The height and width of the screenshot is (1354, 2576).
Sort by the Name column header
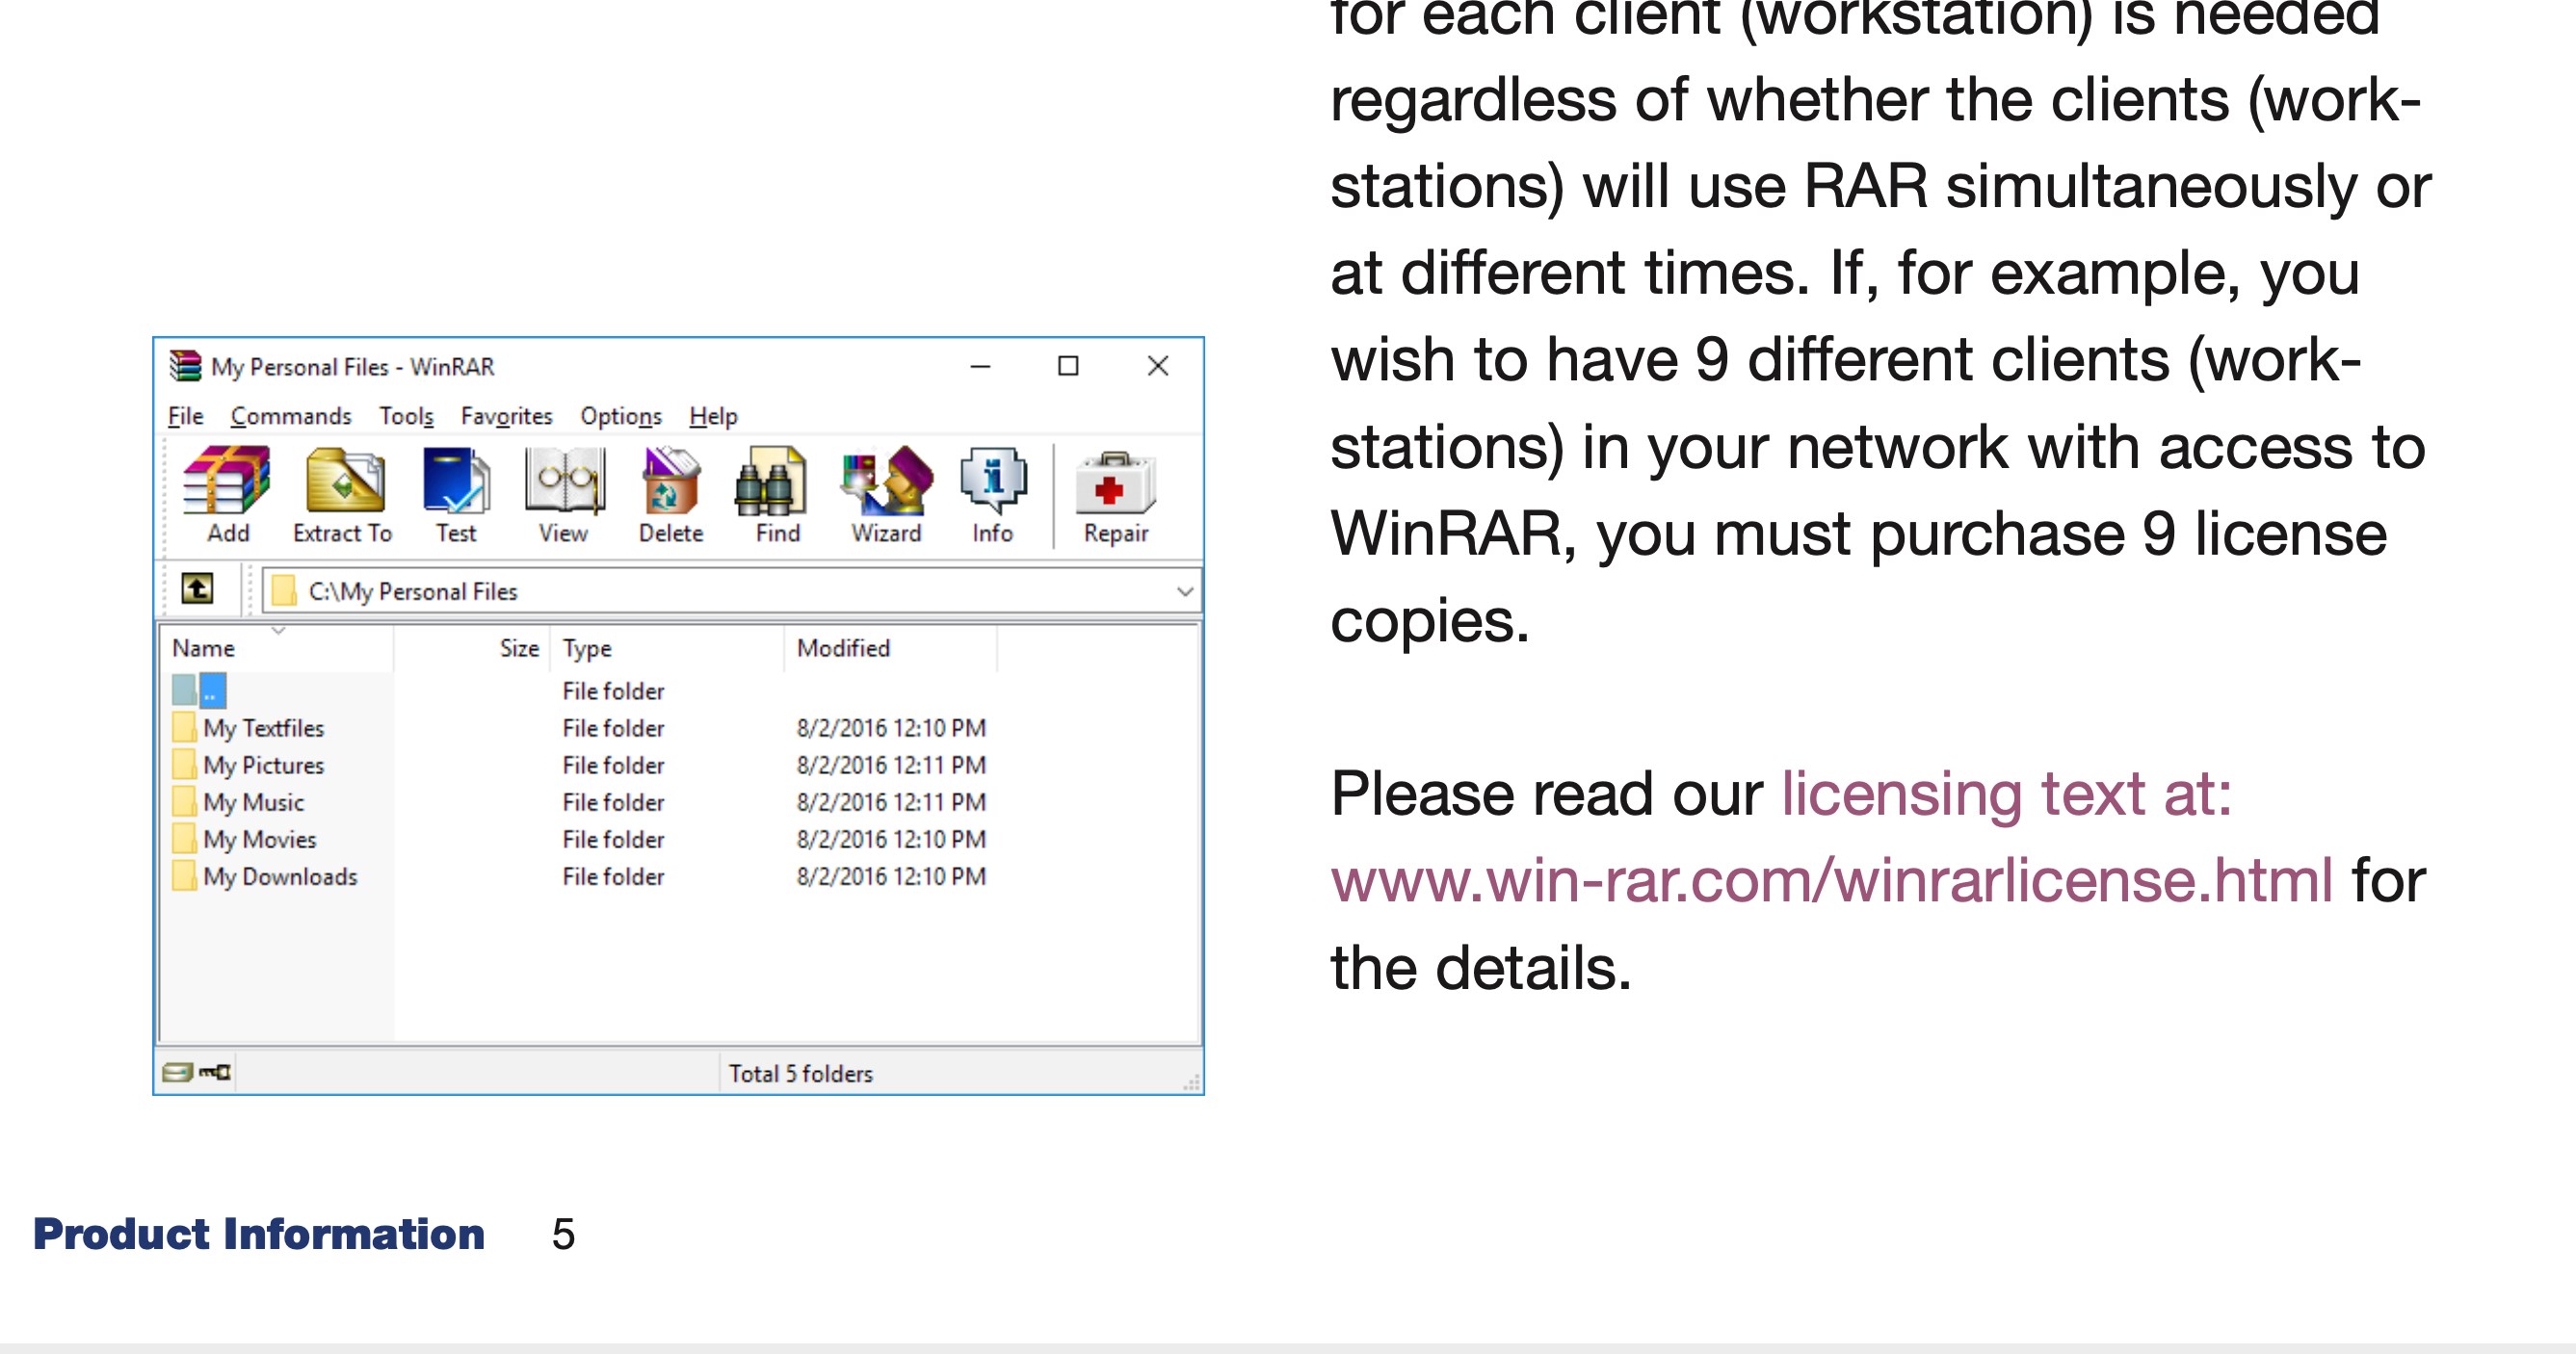point(204,648)
